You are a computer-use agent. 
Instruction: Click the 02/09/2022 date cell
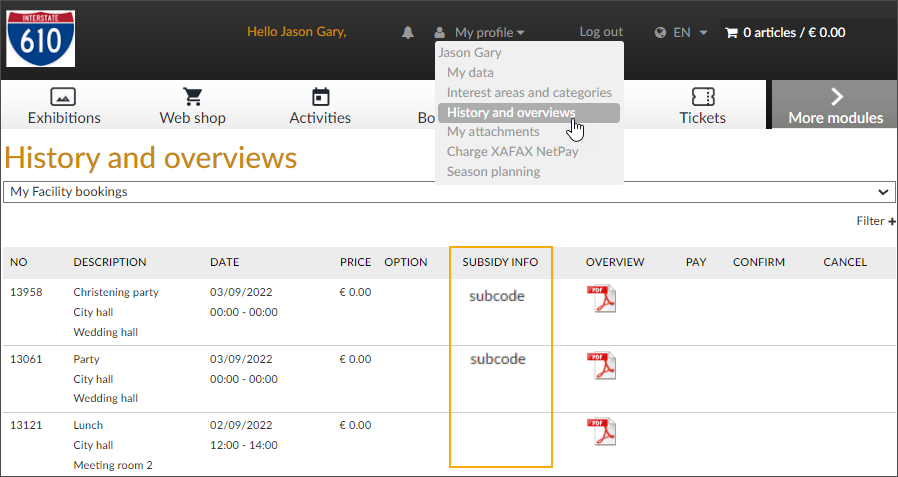pyautogui.click(x=241, y=425)
